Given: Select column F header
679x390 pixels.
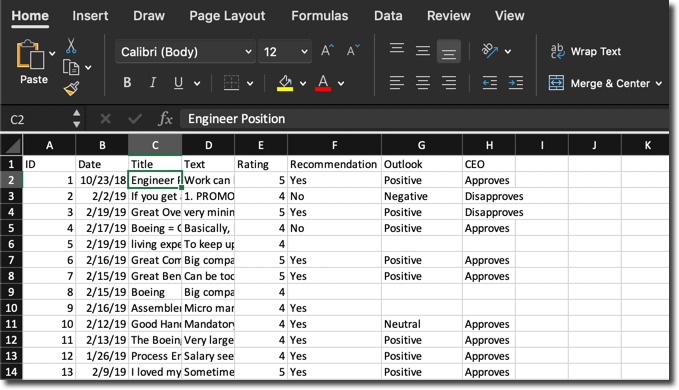Looking at the screenshot, I should (x=334, y=145).
